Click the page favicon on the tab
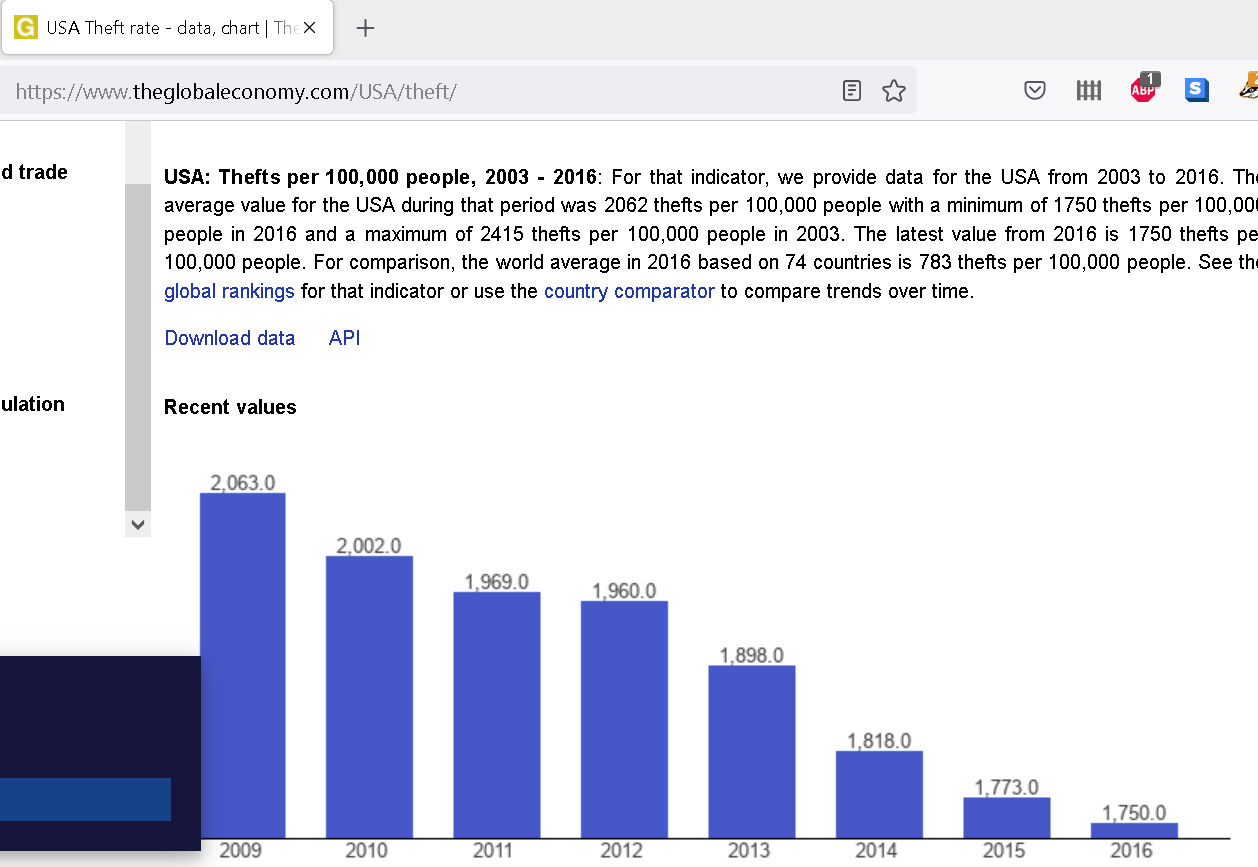 26,28
